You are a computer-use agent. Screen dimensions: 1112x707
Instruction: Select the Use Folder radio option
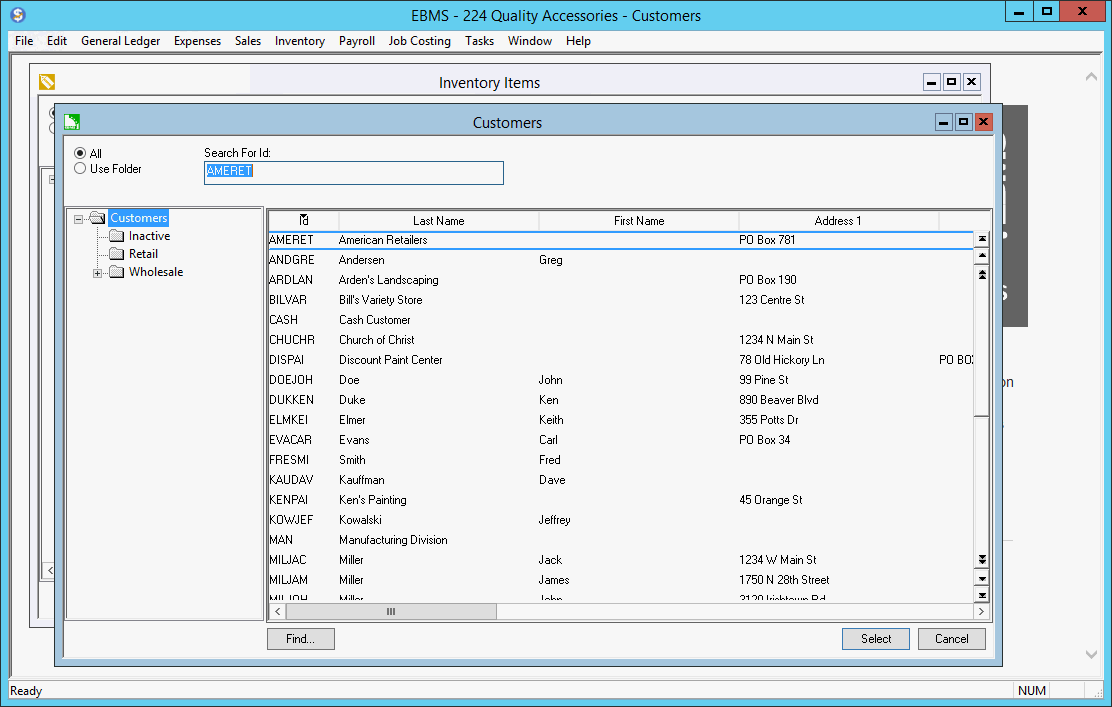pyautogui.click(x=80, y=169)
